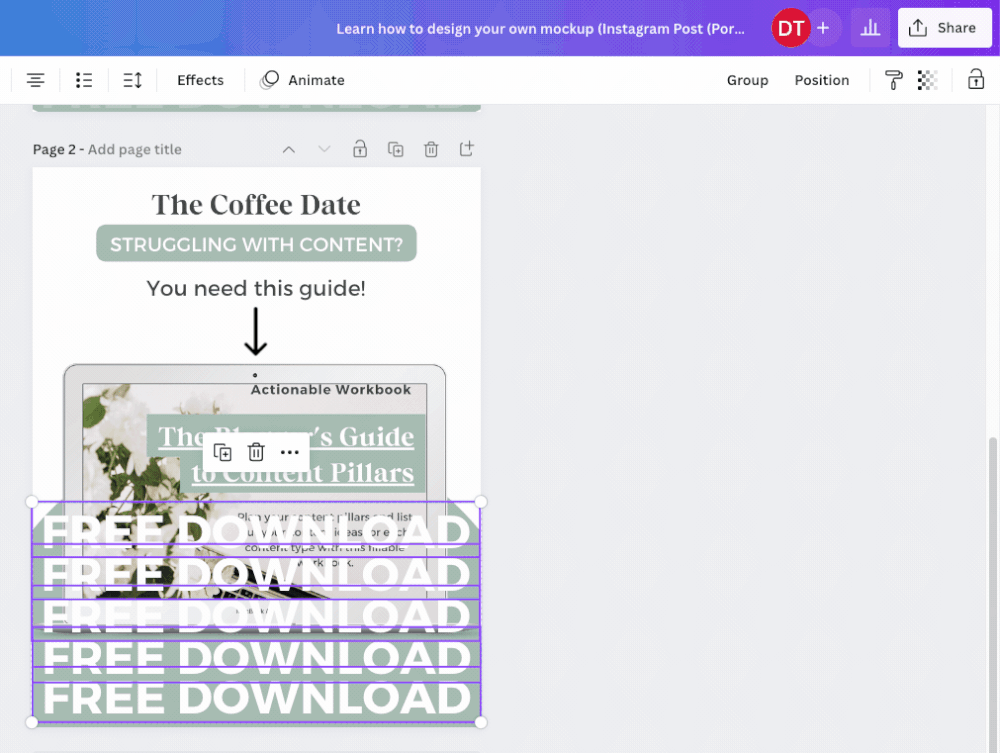Image resolution: width=1000 pixels, height=753 pixels.
Task: Open more options in floating toolbar
Action: 290,453
